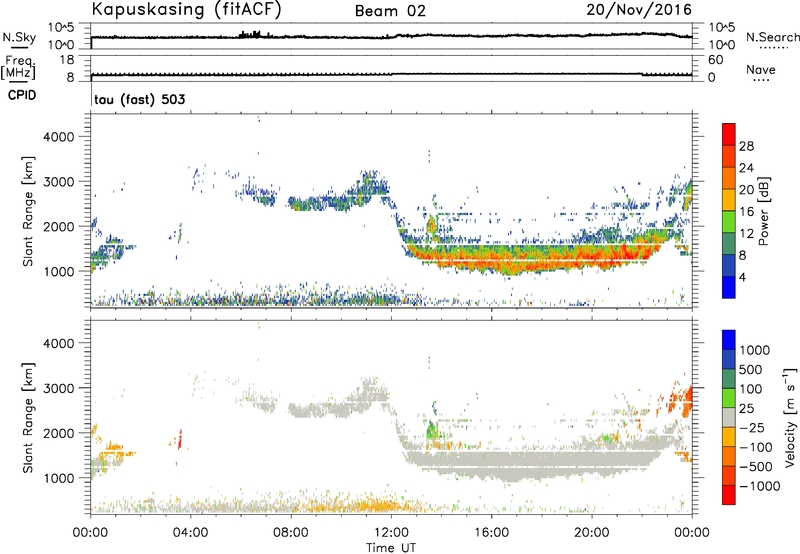800x554 pixels.
Task: Click the orange velocity scatter near 23:30
Action: (679, 398)
